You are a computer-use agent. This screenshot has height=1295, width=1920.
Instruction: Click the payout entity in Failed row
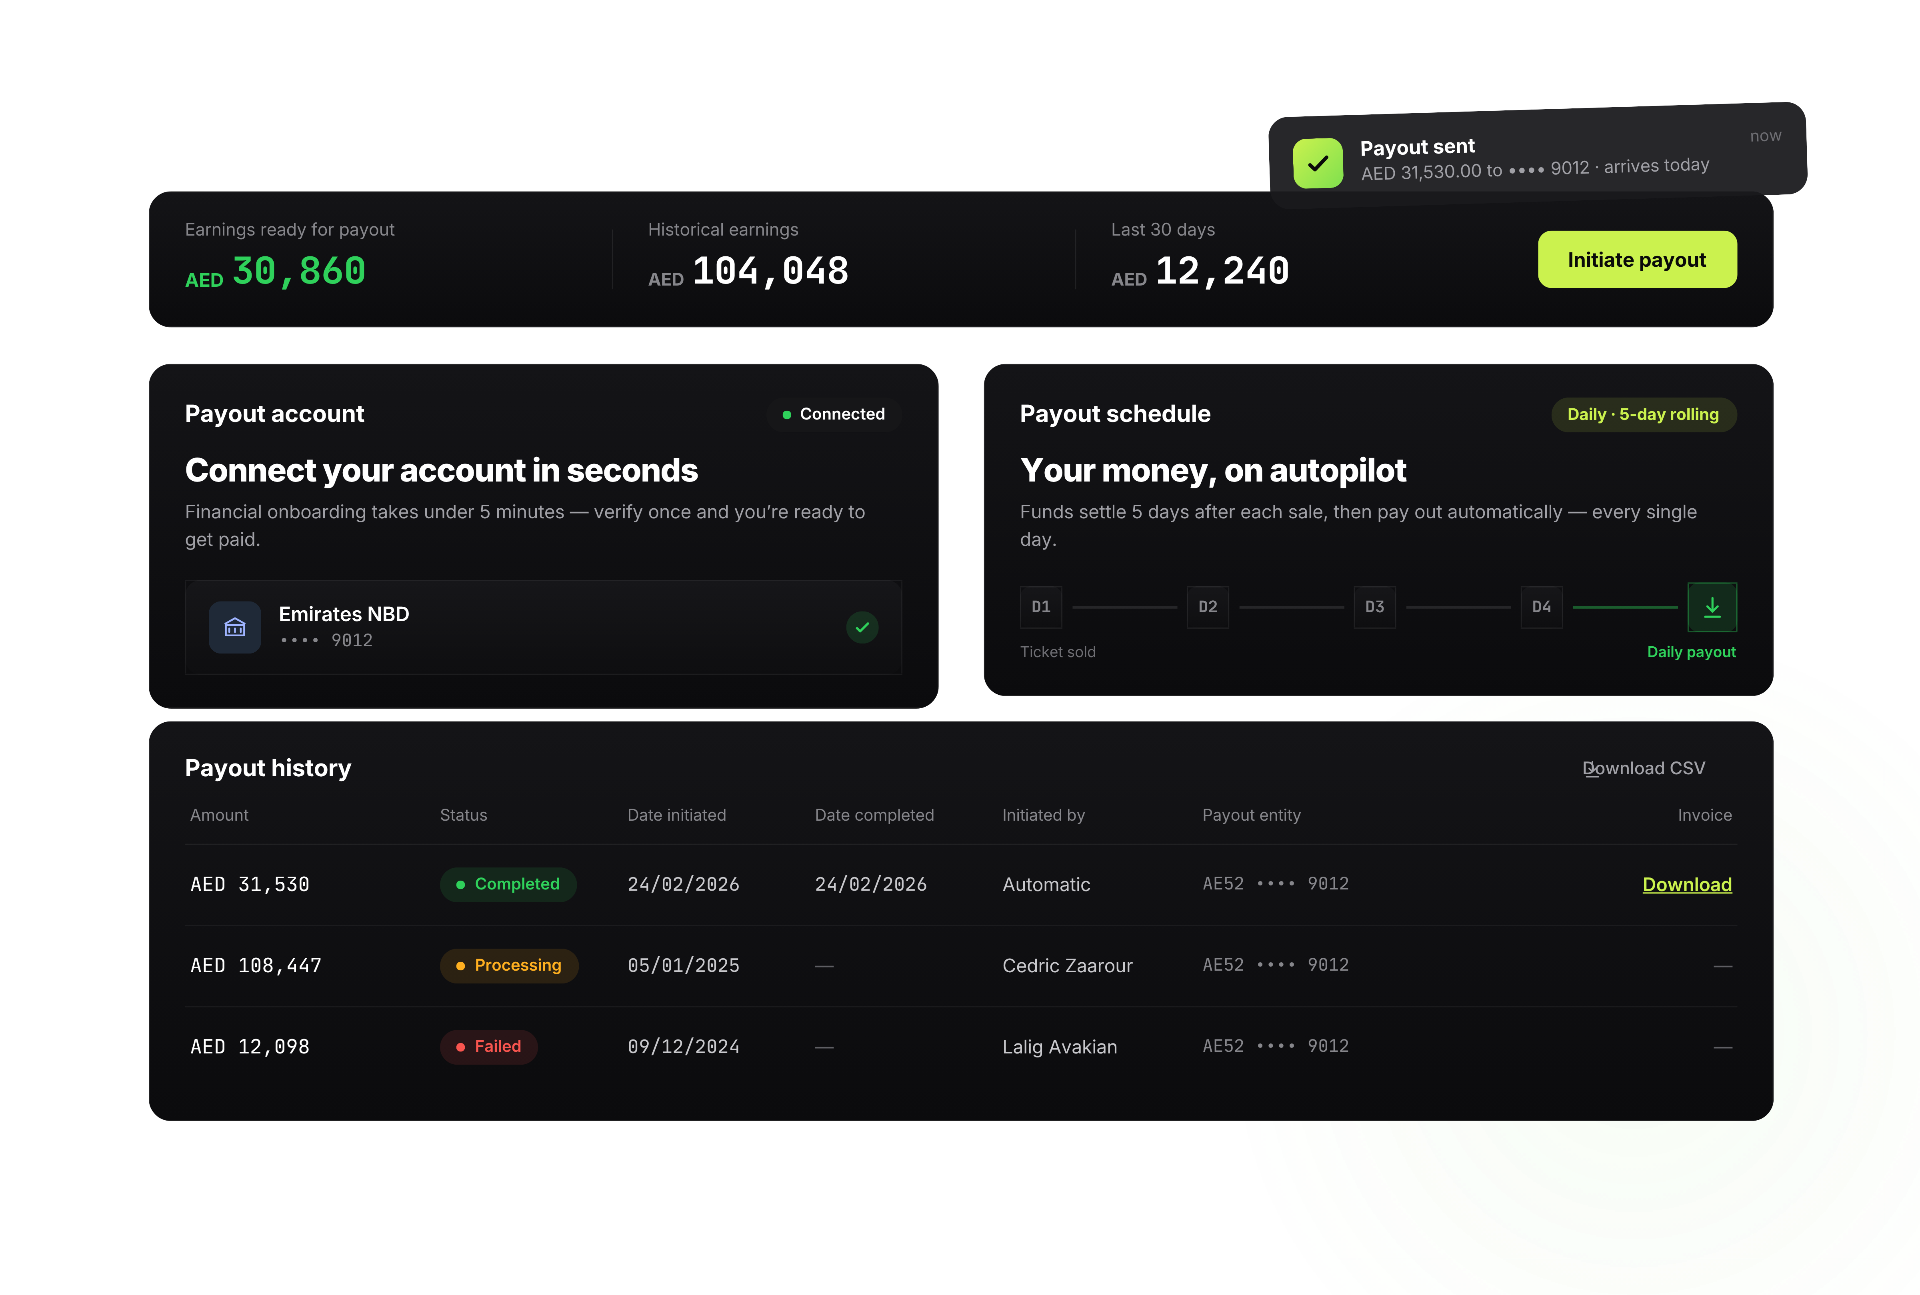[1276, 1046]
